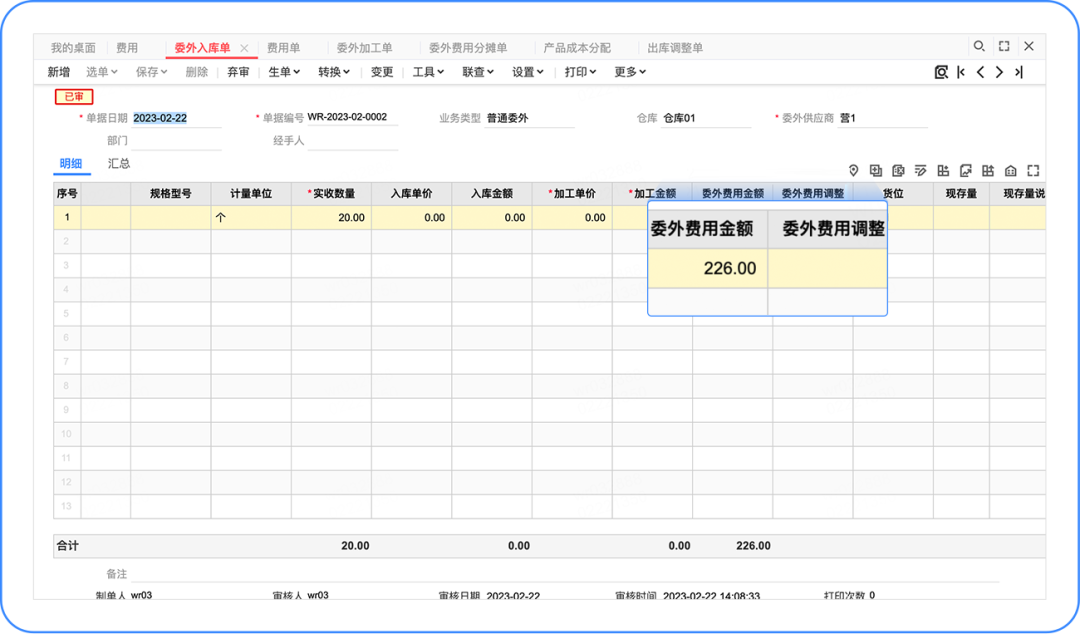Jump to the last record with the navigation arrow
Image resolution: width=1080 pixels, height=634 pixels.
pyautogui.click(x=1019, y=72)
